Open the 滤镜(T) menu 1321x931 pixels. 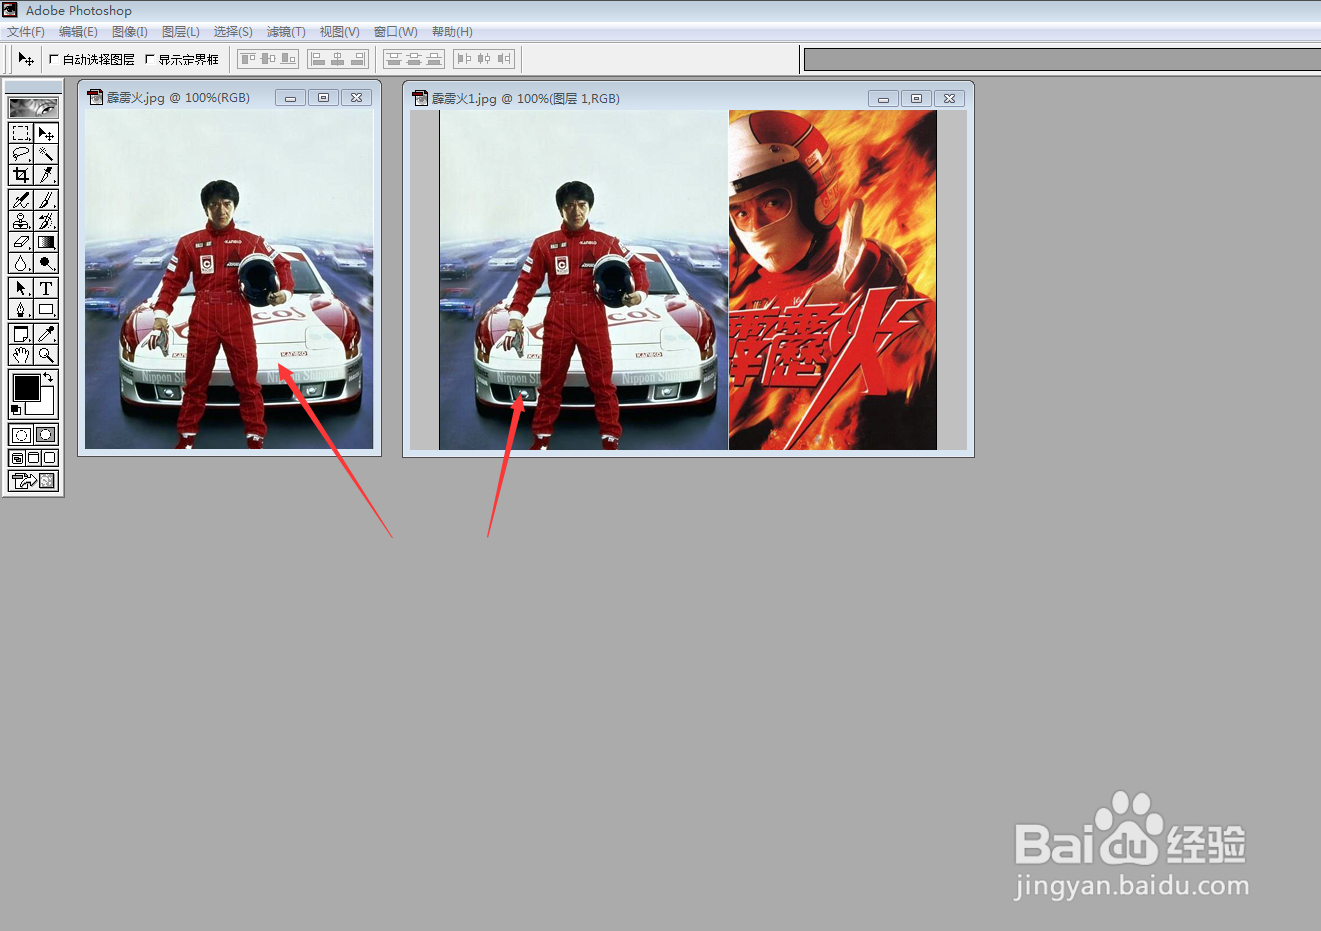click(286, 32)
